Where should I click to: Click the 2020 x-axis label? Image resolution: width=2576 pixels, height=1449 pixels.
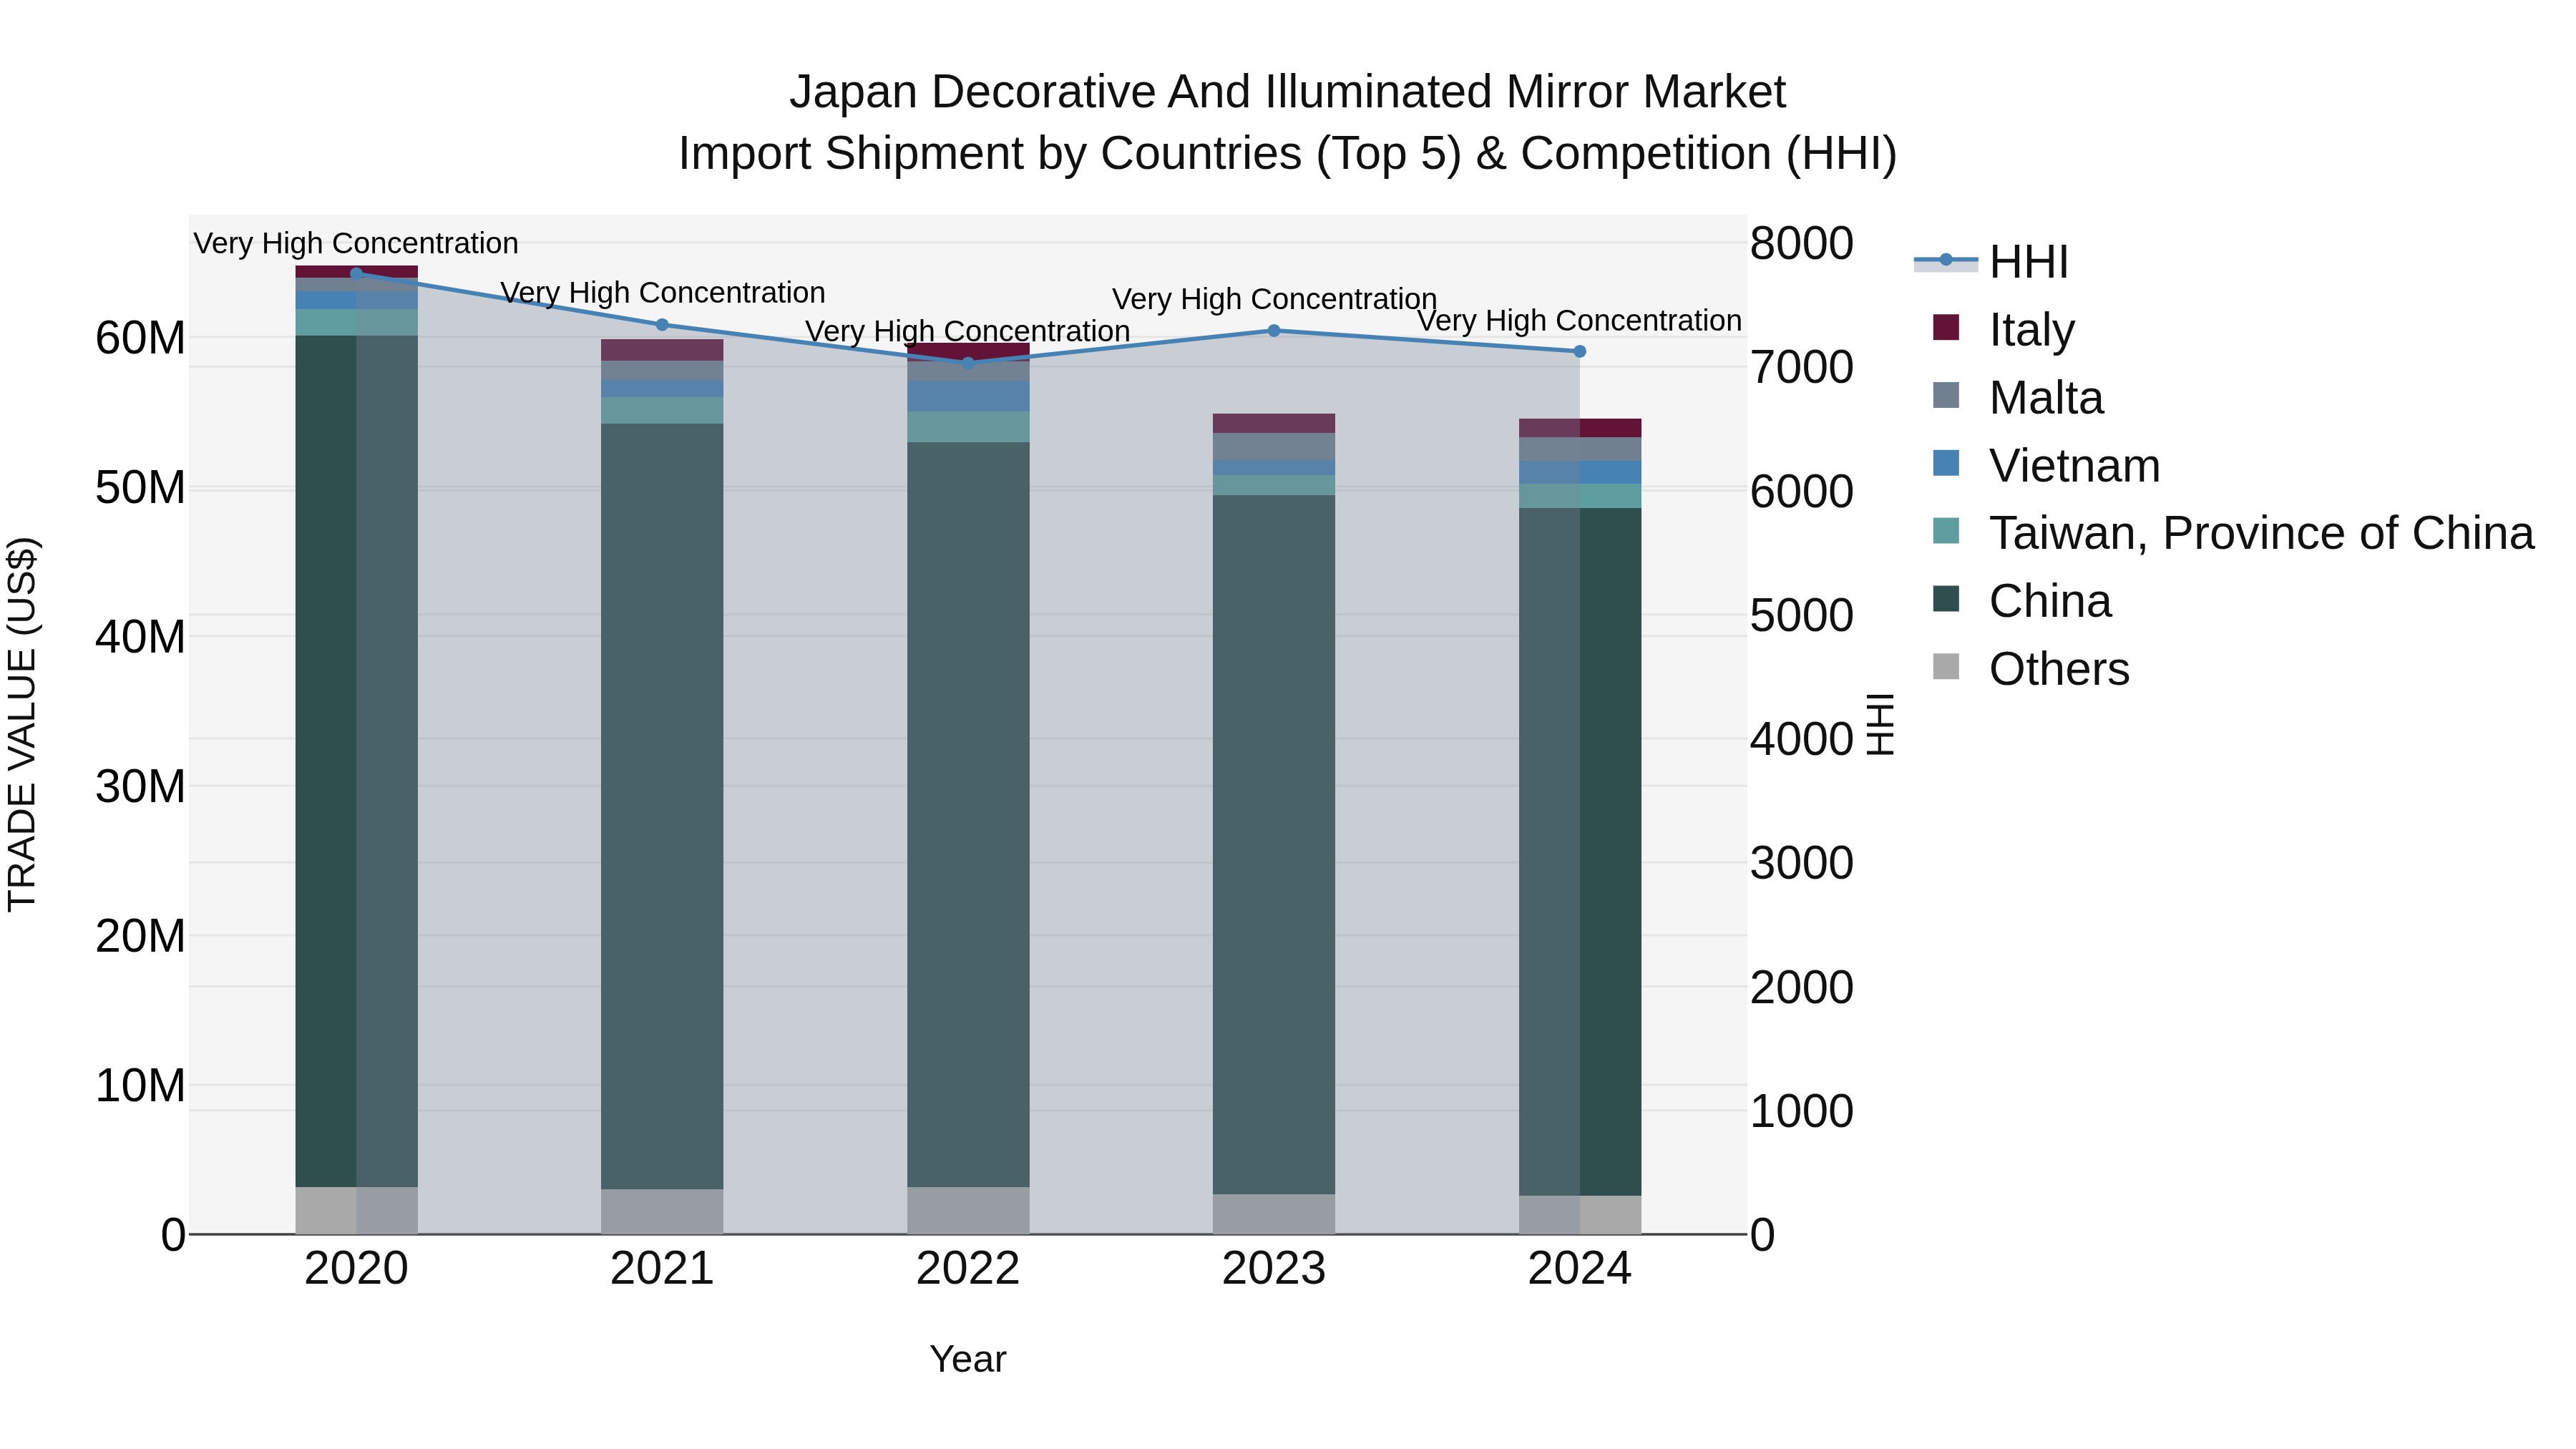pyautogui.click(x=356, y=1269)
